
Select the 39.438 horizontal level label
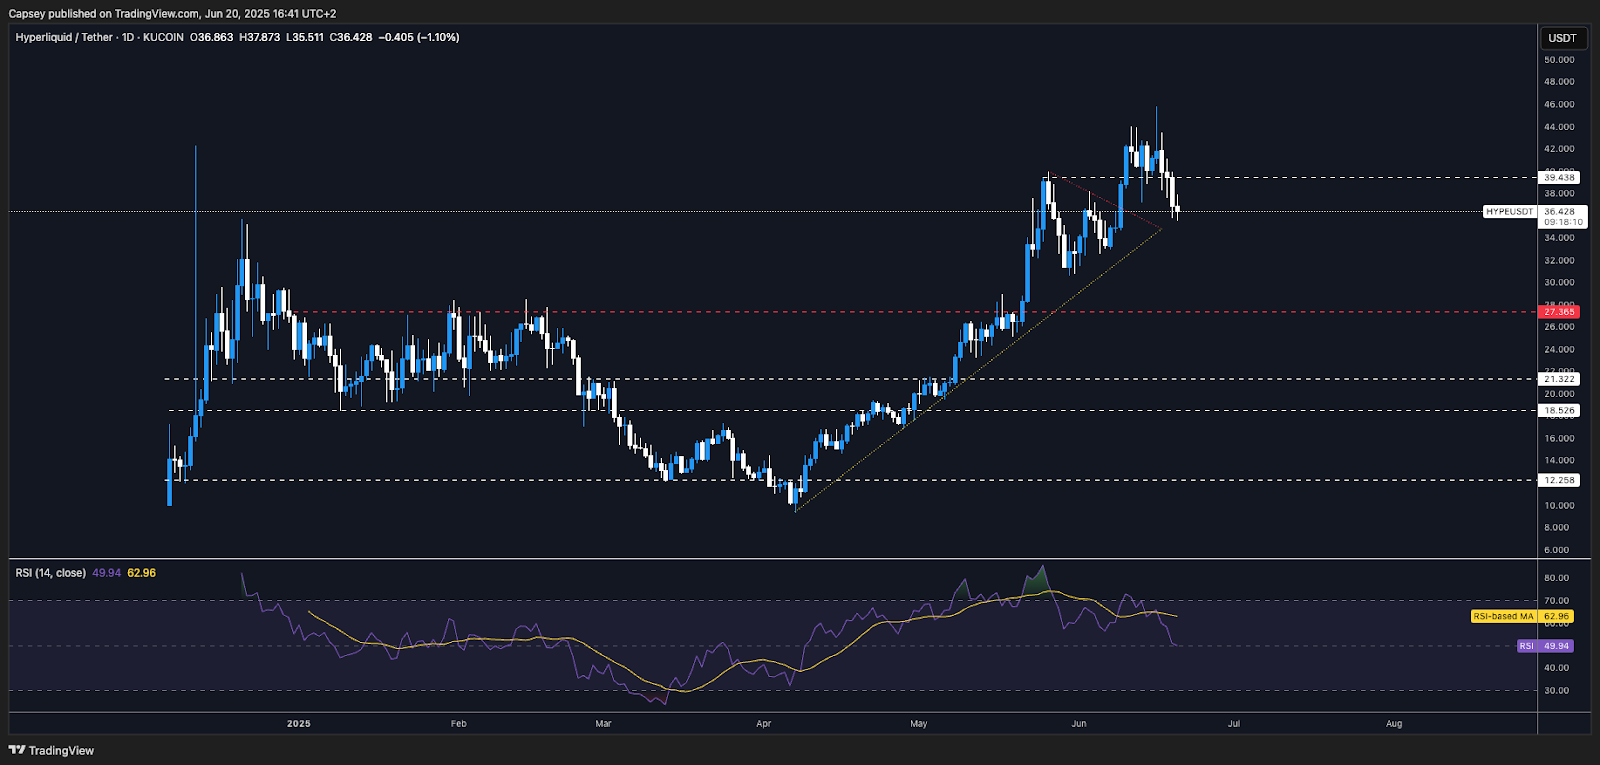pos(1559,178)
